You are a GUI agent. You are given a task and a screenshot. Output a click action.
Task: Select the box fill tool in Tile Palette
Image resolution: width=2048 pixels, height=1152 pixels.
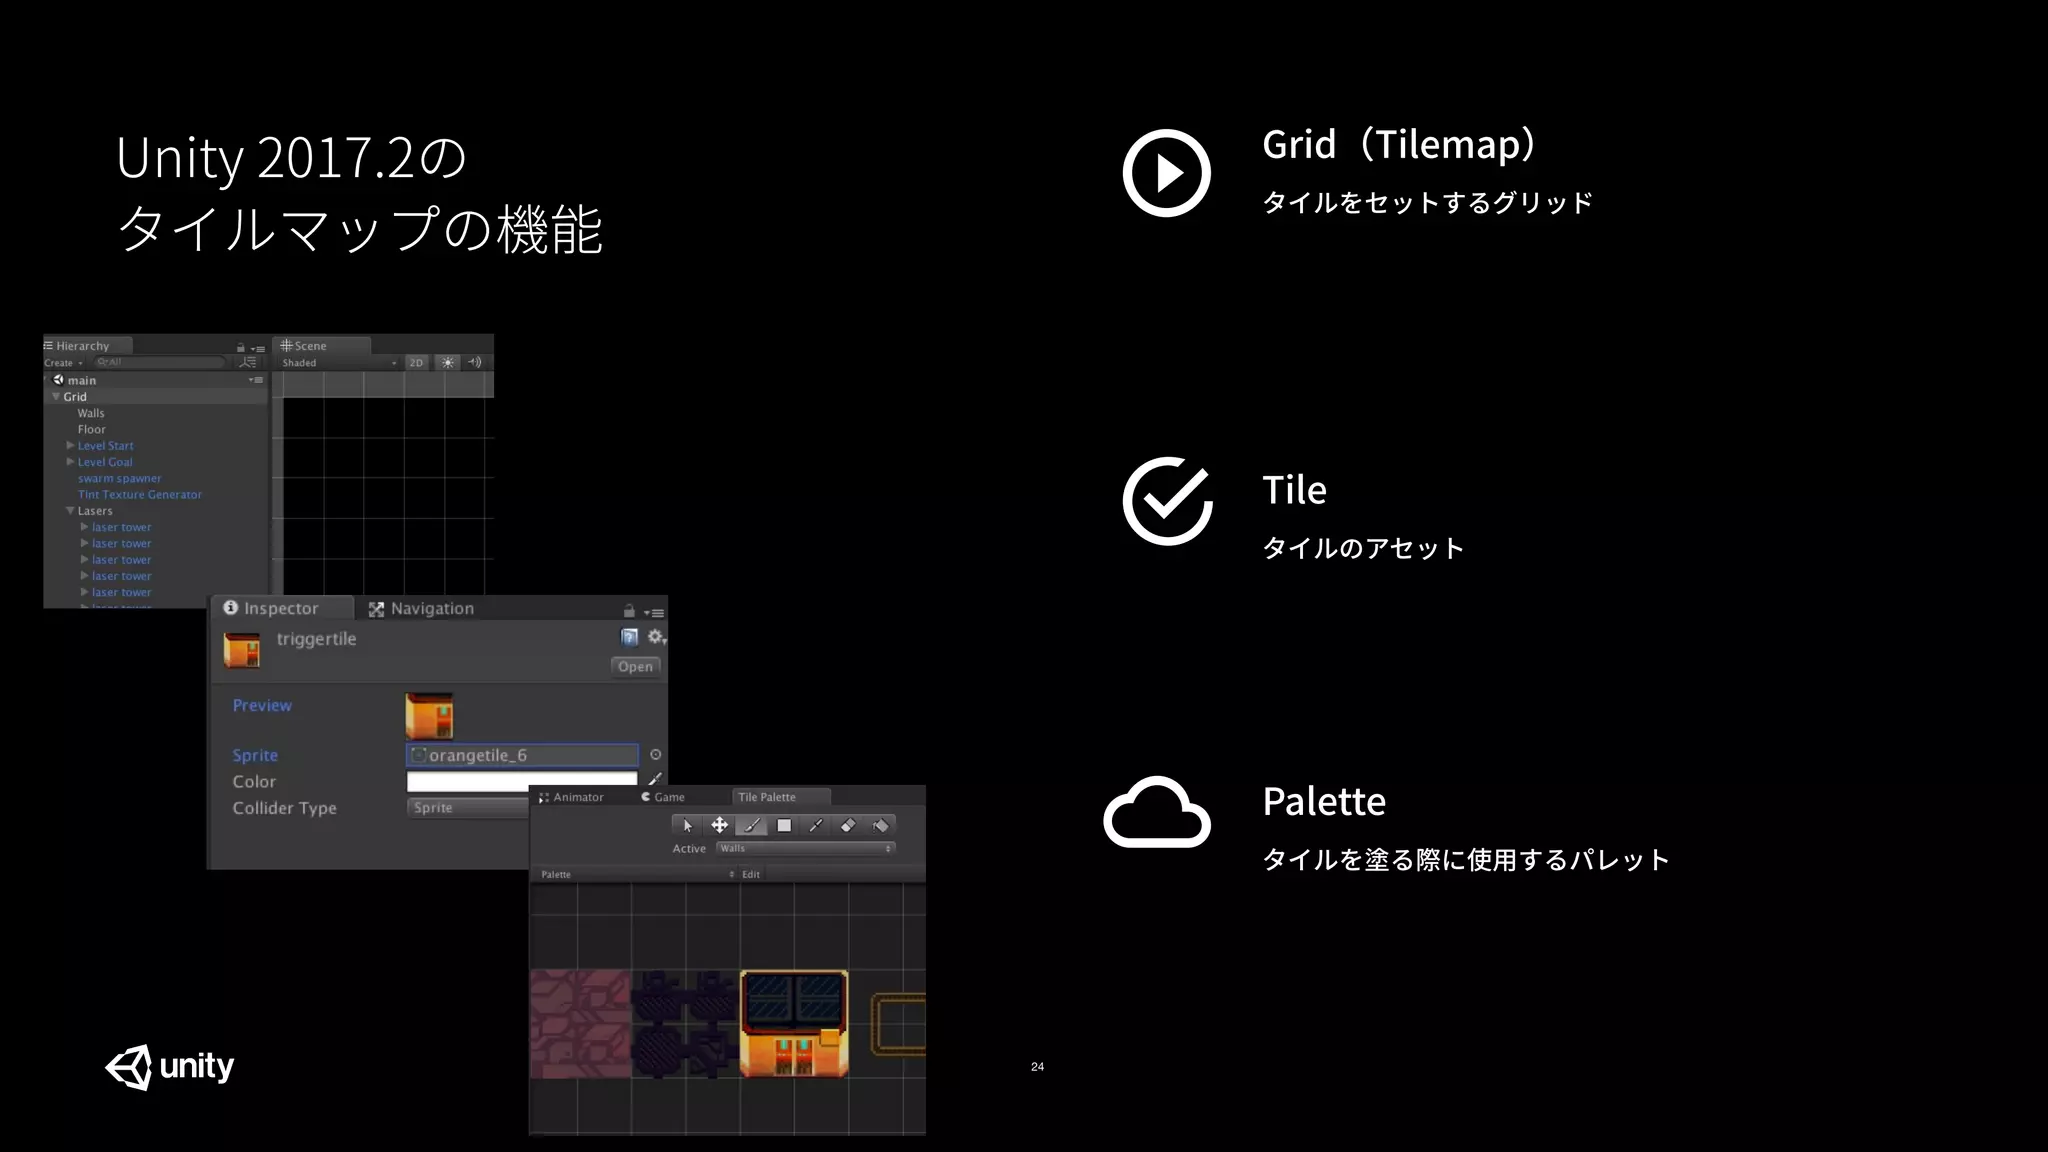coord(784,826)
